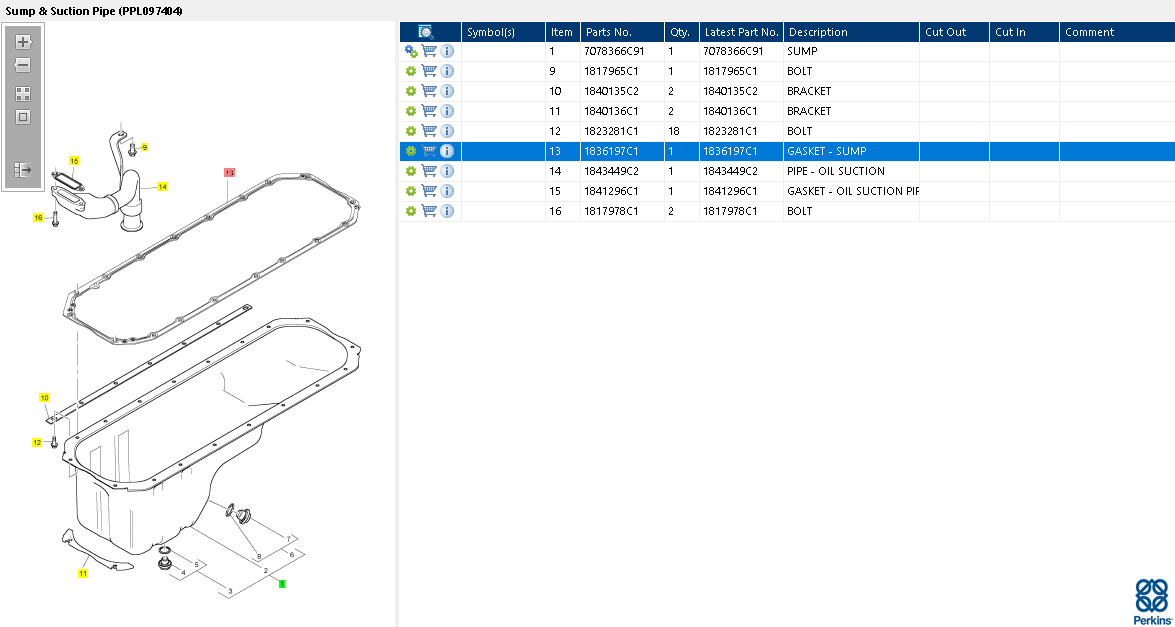The image size is (1175, 627).
Task: Click the zoom out minus button
Action: 23,65
